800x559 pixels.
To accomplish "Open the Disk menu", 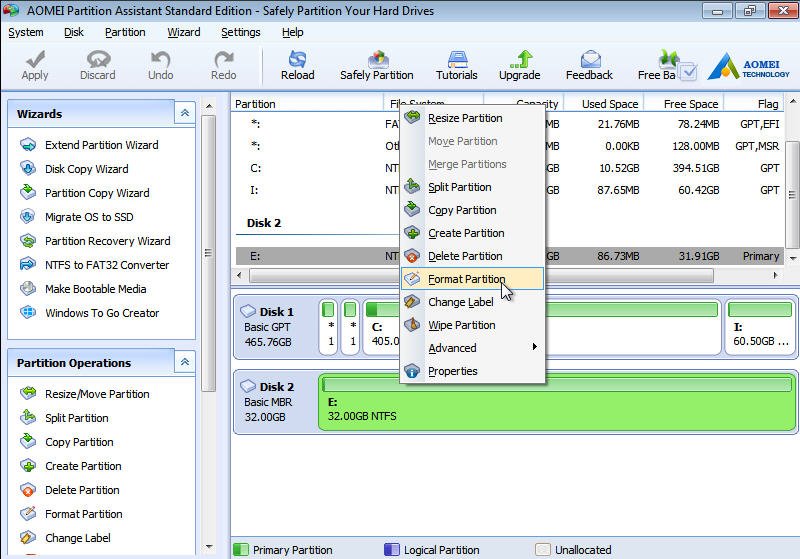I will pyautogui.click(x=73, y=32).
